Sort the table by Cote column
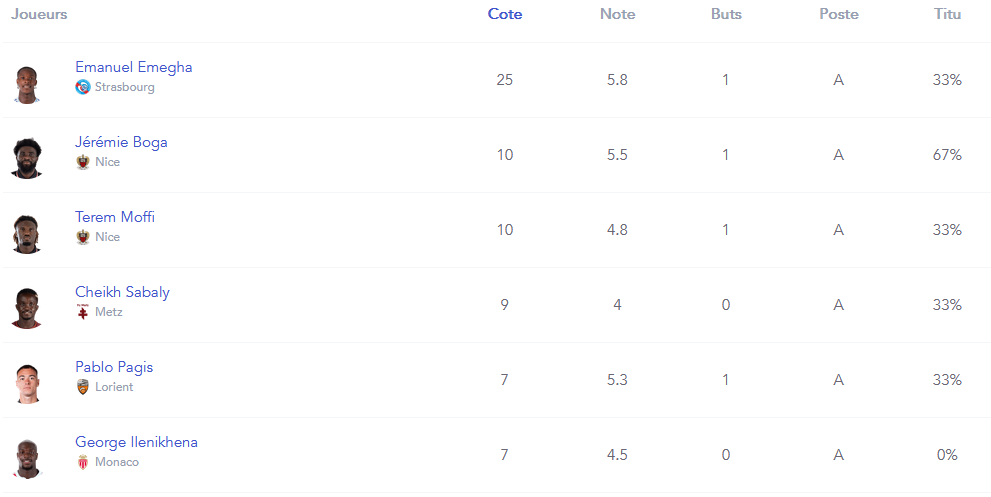The width and height of the screenshot is (991, 497). [x=505, y=14]
